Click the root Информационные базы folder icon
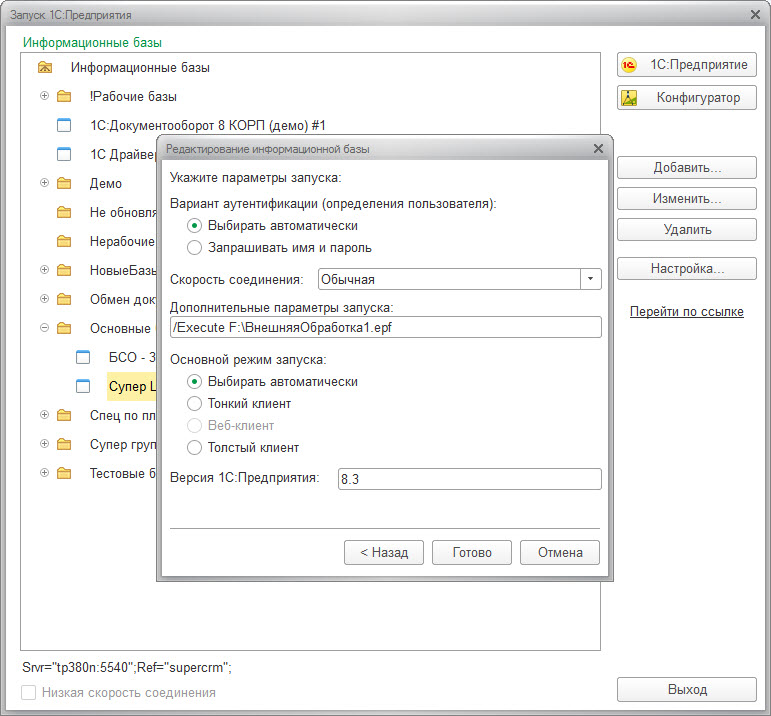Viewport: 771px width, 716px height. click(45, 67)
